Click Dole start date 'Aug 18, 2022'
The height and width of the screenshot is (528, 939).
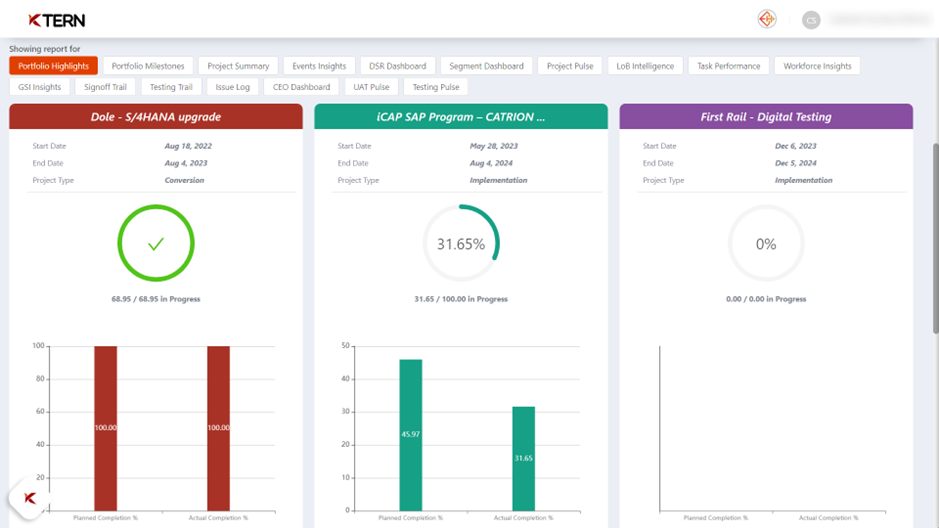(x=188, y=146)
